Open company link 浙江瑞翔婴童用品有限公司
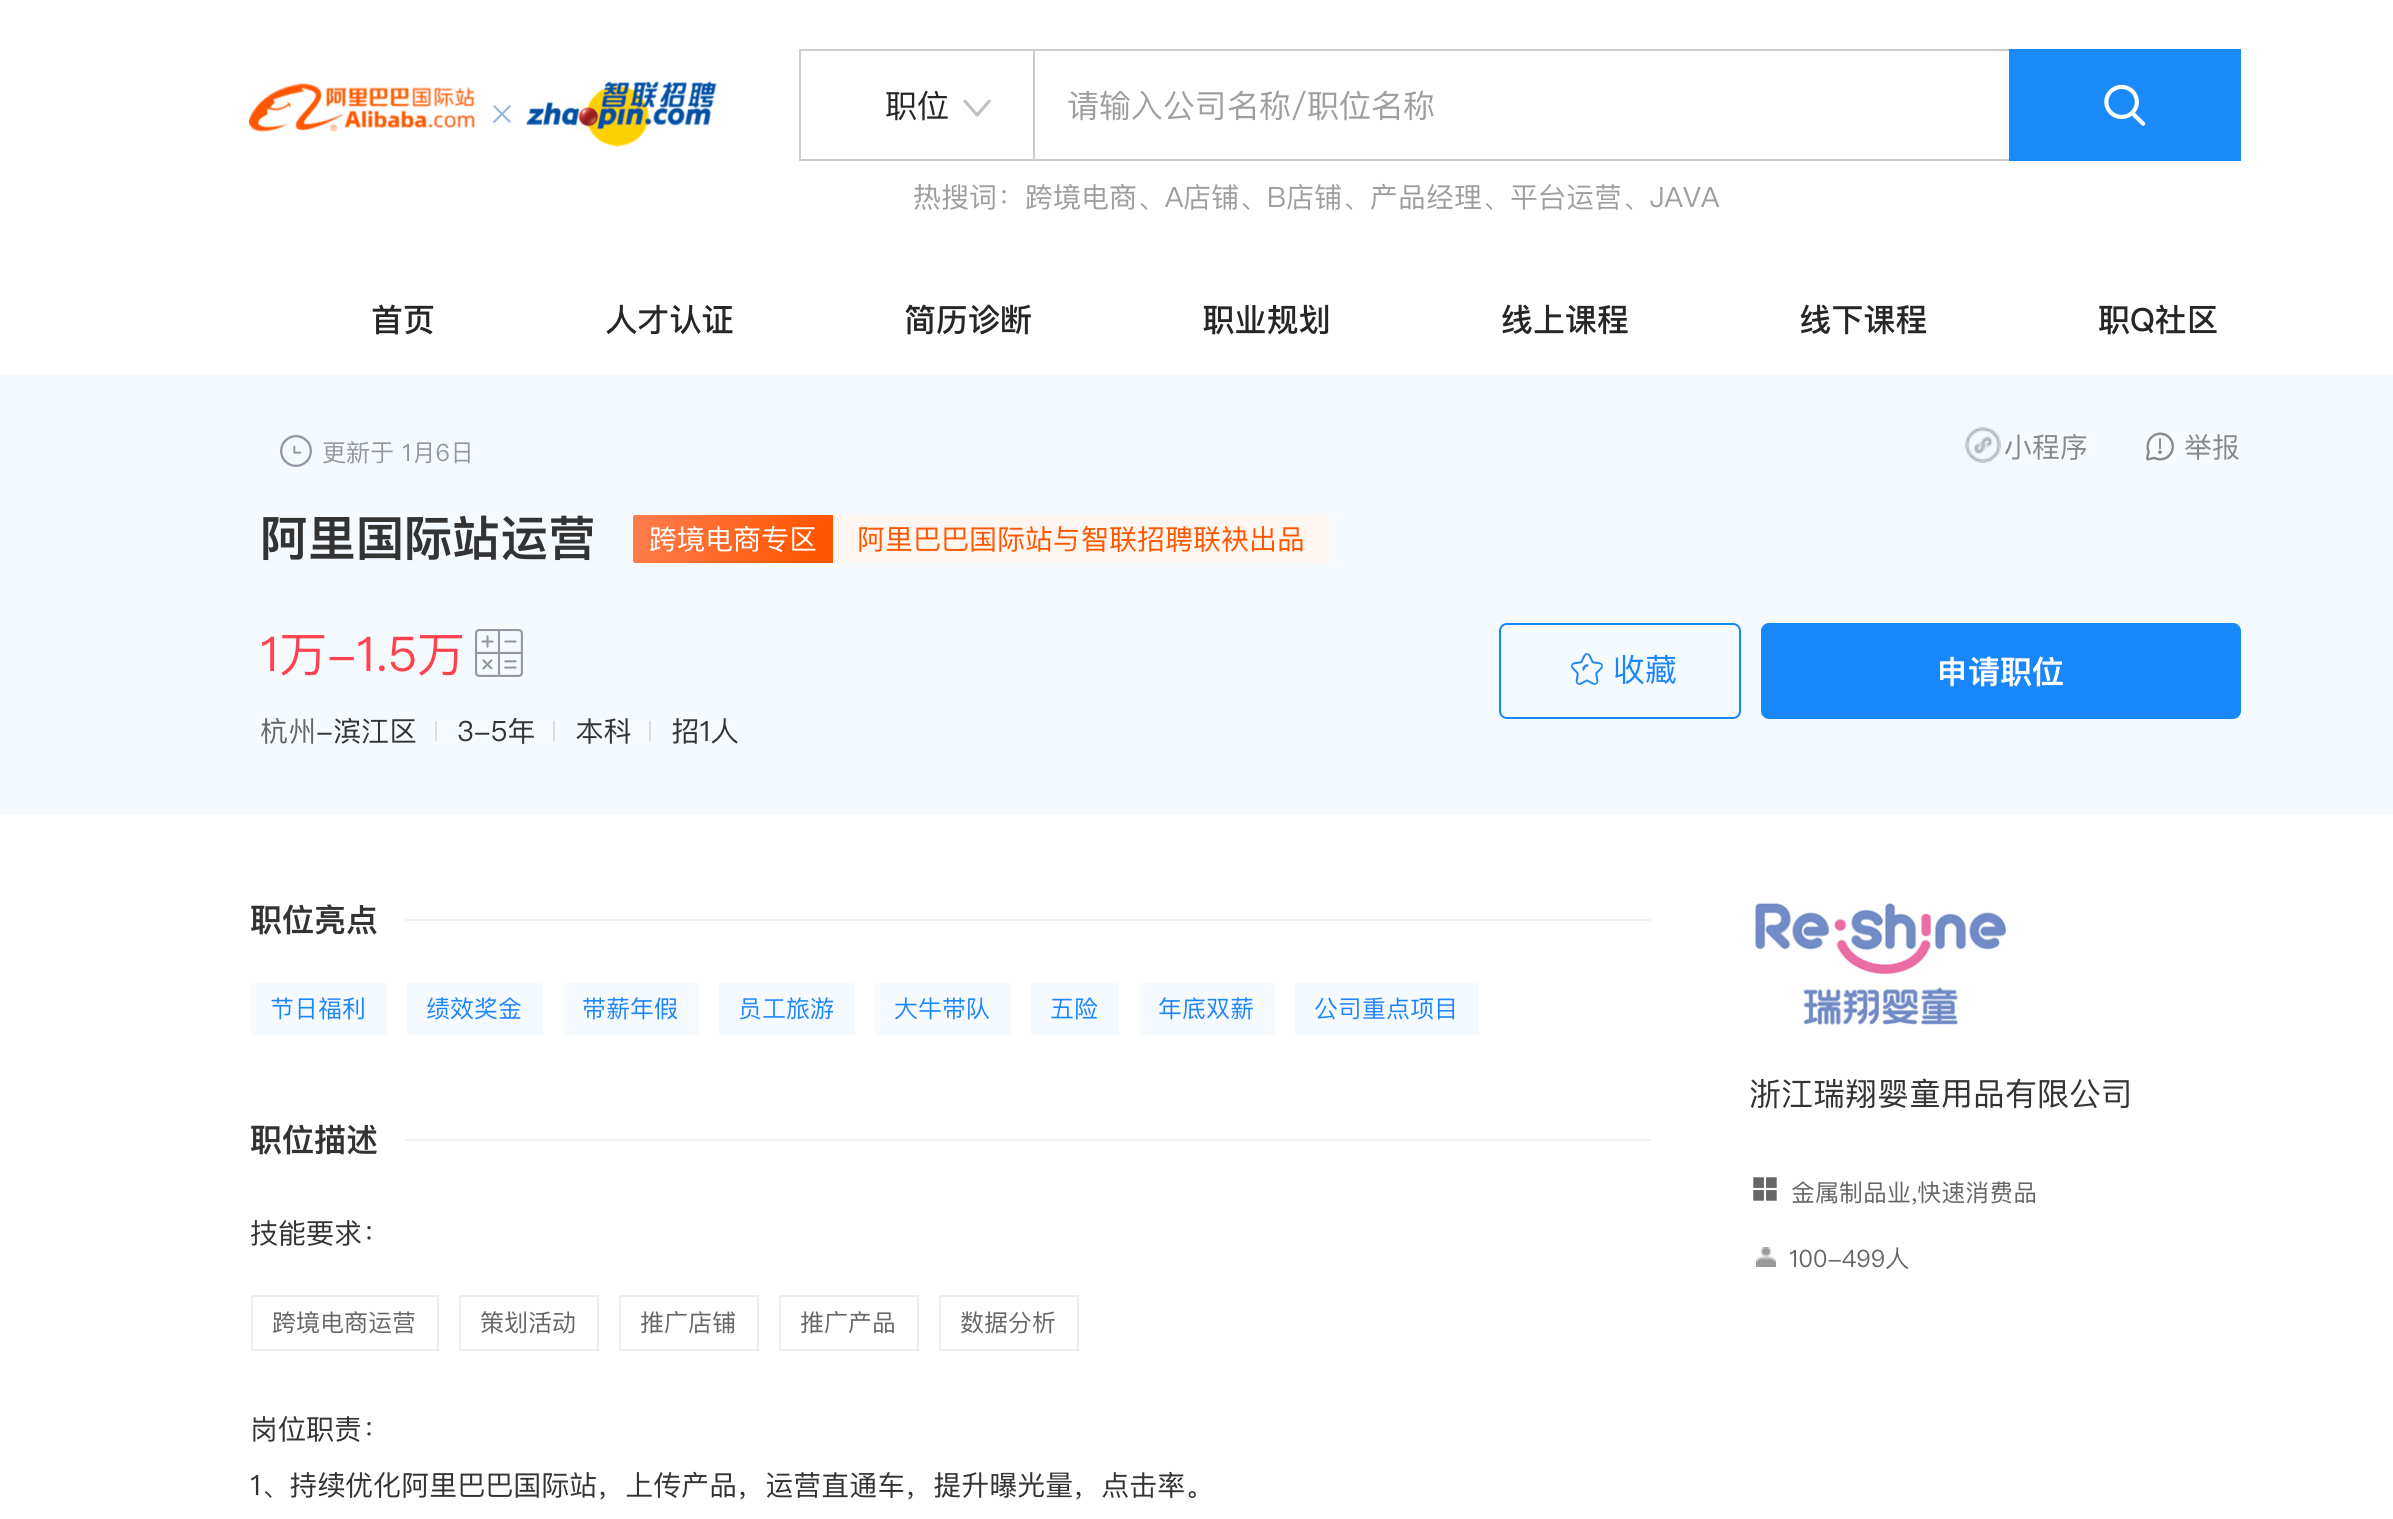2393x1519 pixels. 1939,1094
